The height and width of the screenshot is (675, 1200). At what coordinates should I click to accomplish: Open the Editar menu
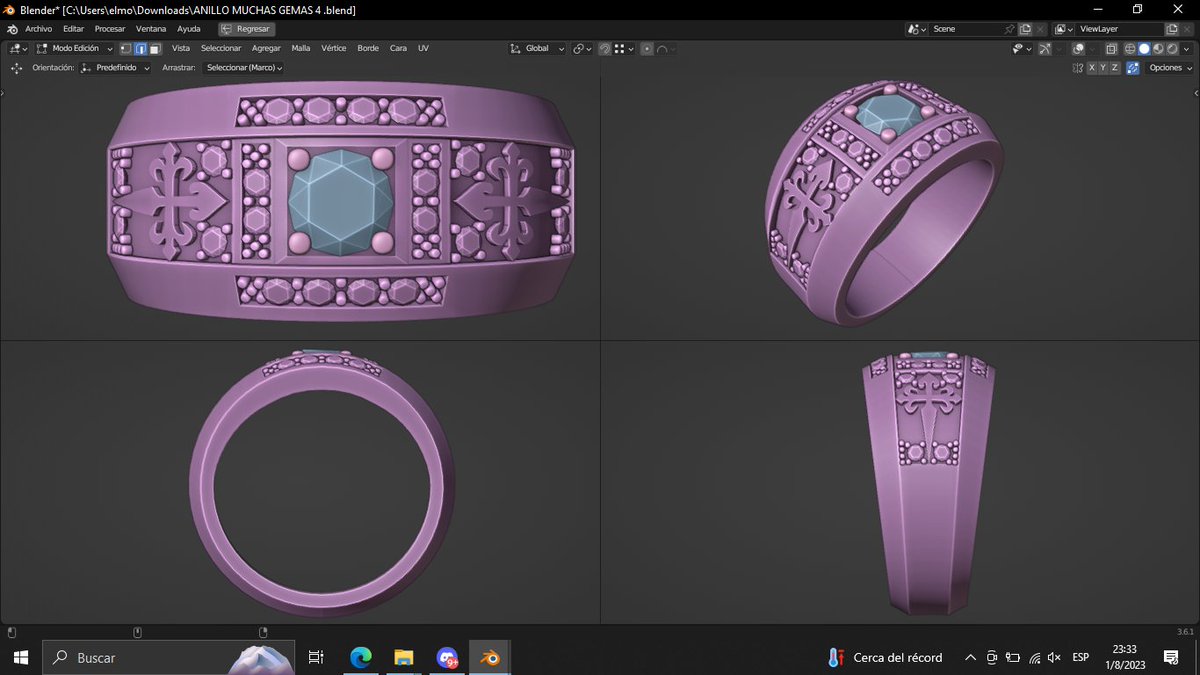[73, 29]
